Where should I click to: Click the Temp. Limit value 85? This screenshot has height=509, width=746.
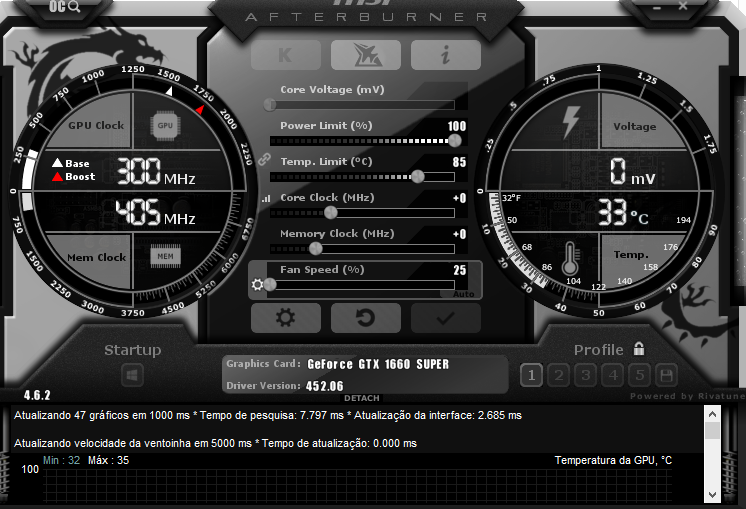pos(459,162)
